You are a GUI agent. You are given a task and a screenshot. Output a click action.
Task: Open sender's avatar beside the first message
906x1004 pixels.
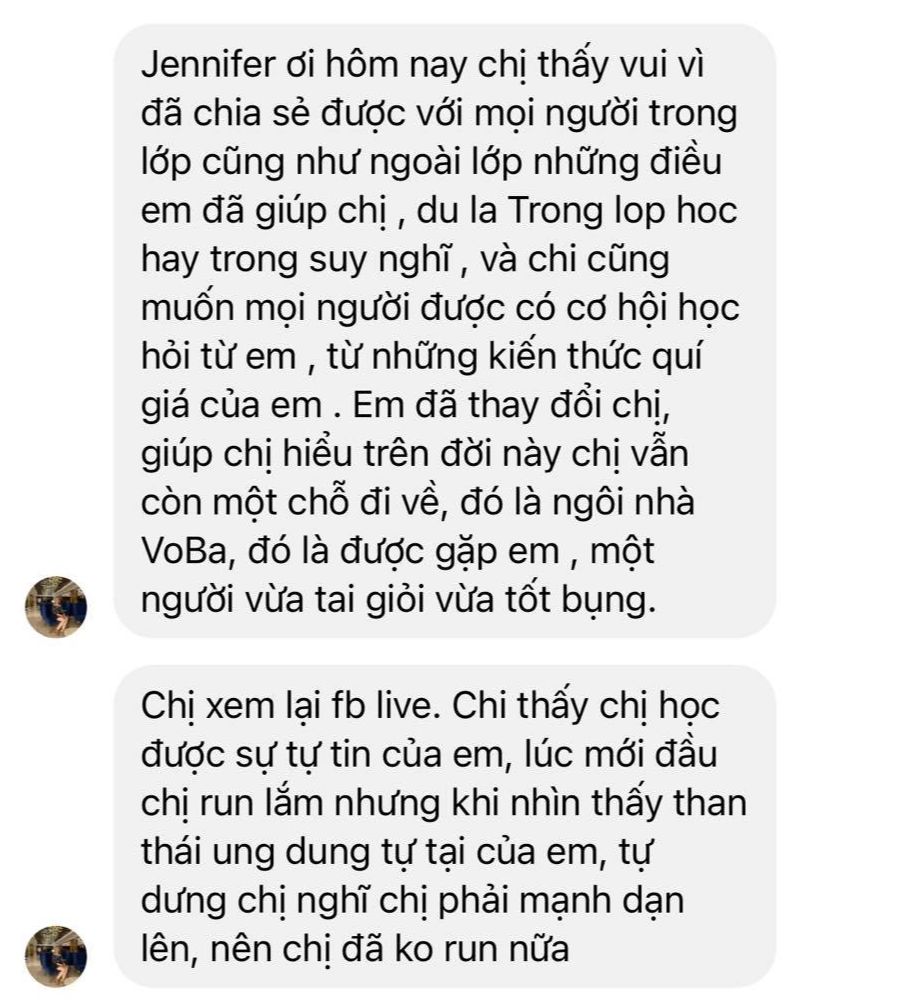56,606
